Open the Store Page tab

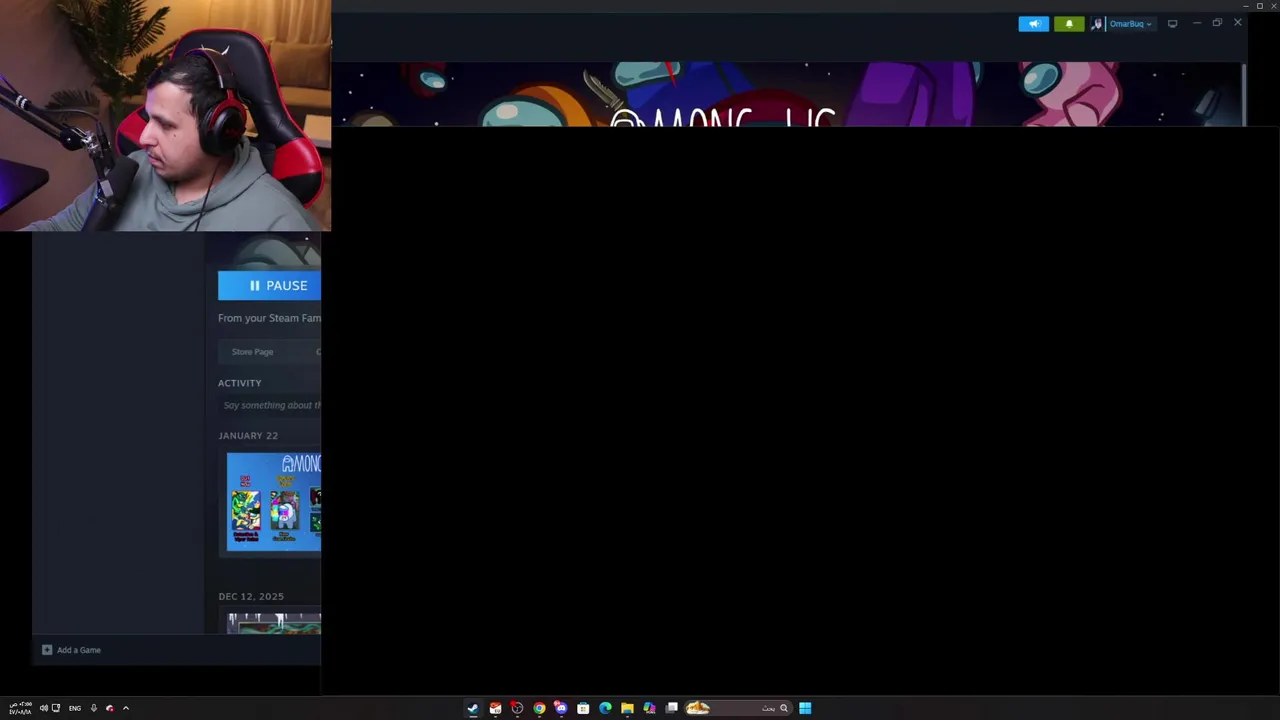252,352
